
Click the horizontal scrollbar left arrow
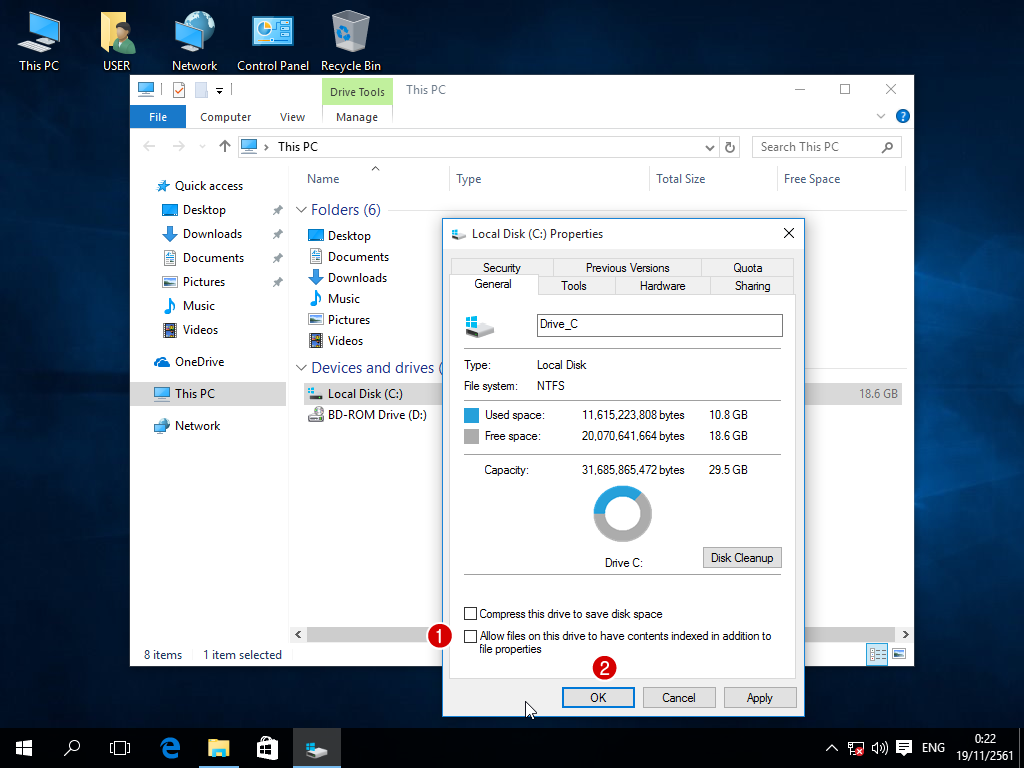(298, 634)
